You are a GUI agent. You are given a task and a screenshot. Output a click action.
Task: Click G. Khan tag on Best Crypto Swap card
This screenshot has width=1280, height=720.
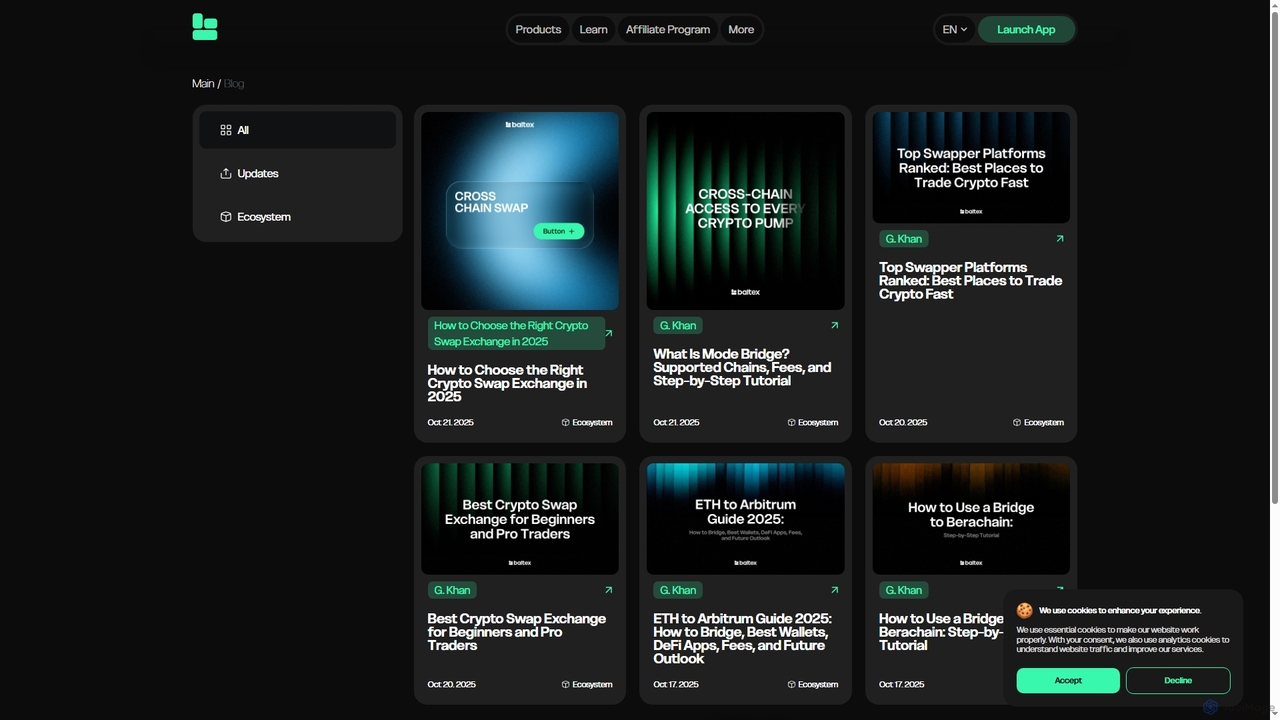[452, 590]
